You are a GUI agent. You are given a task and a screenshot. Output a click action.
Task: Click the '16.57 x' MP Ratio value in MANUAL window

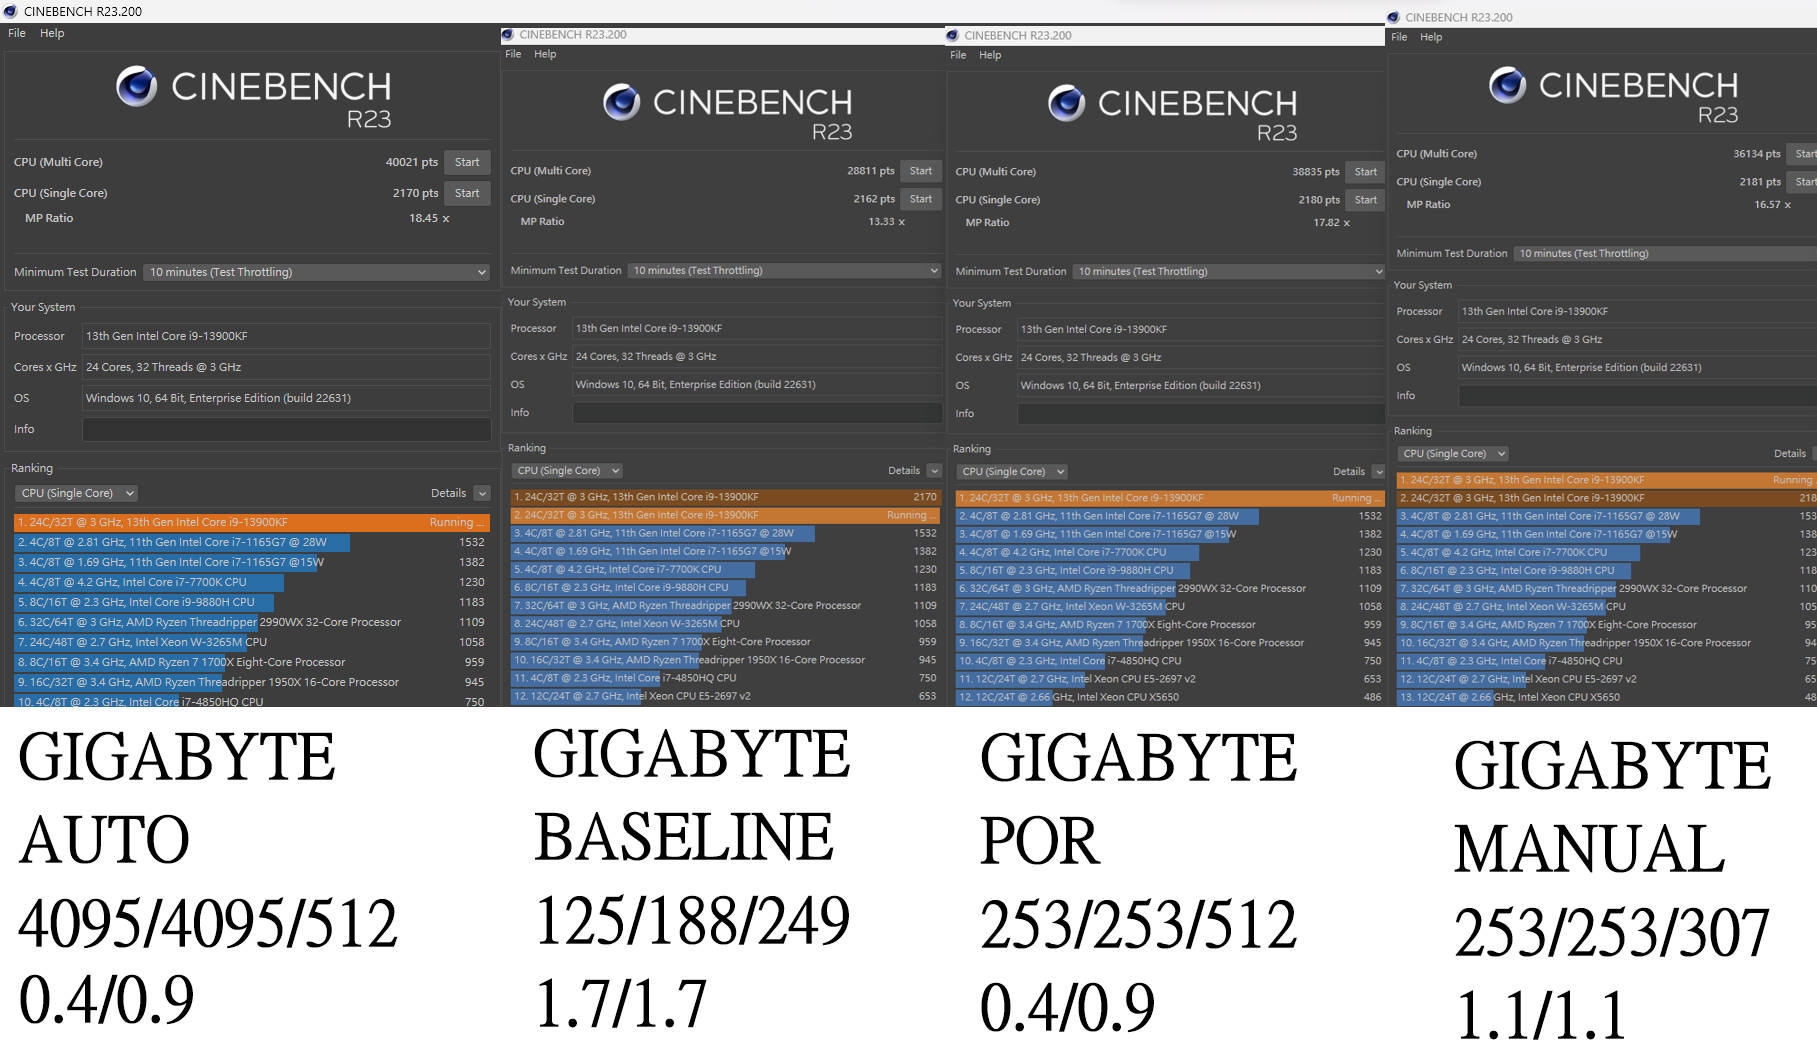pos(1772,204)
